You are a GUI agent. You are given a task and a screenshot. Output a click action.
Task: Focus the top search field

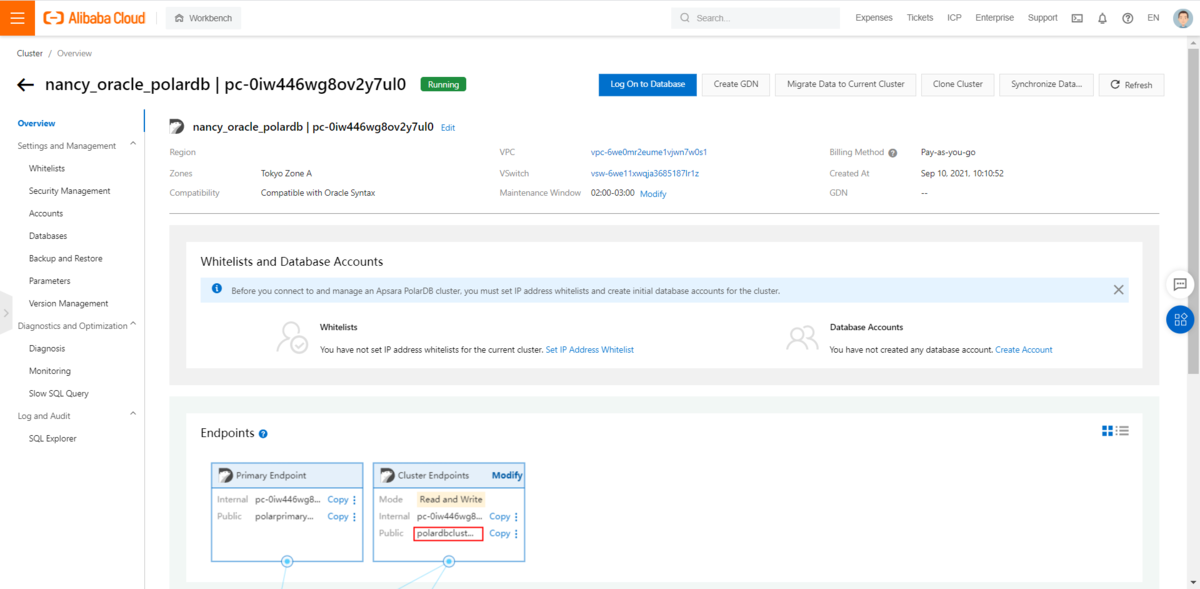[x=755, y=18]
